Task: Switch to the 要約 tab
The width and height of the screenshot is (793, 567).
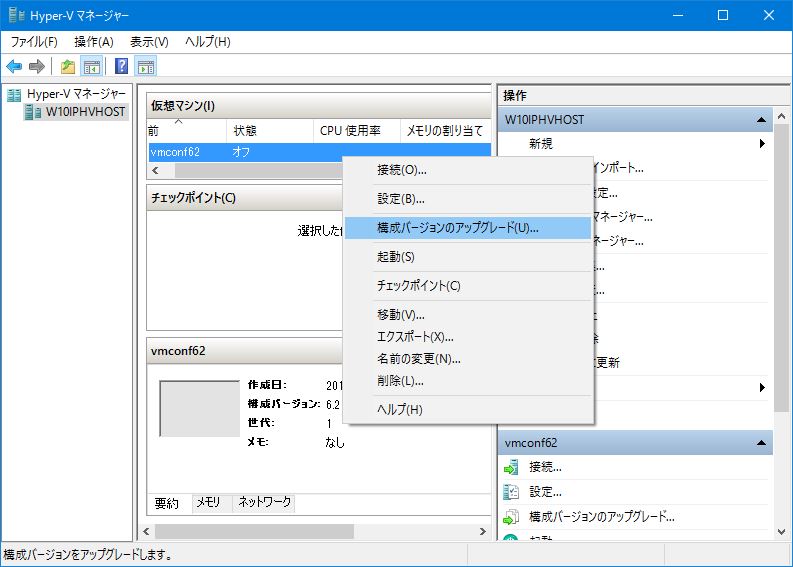Action: pos(167,503)
